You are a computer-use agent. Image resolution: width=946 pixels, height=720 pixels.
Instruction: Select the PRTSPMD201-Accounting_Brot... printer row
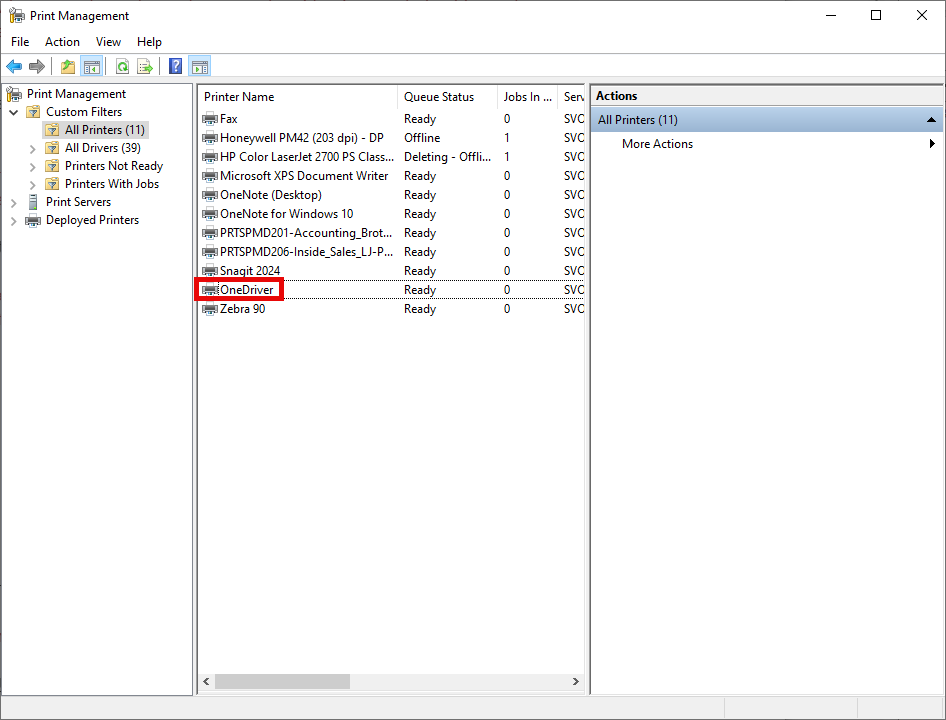pos(391,233)
